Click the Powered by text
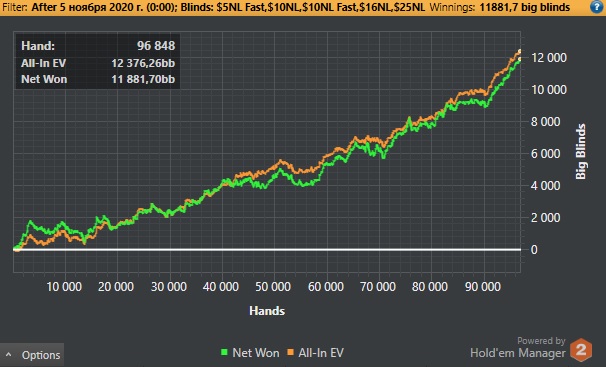This screenshot has width=606, height=367. (x=541, y=341)
